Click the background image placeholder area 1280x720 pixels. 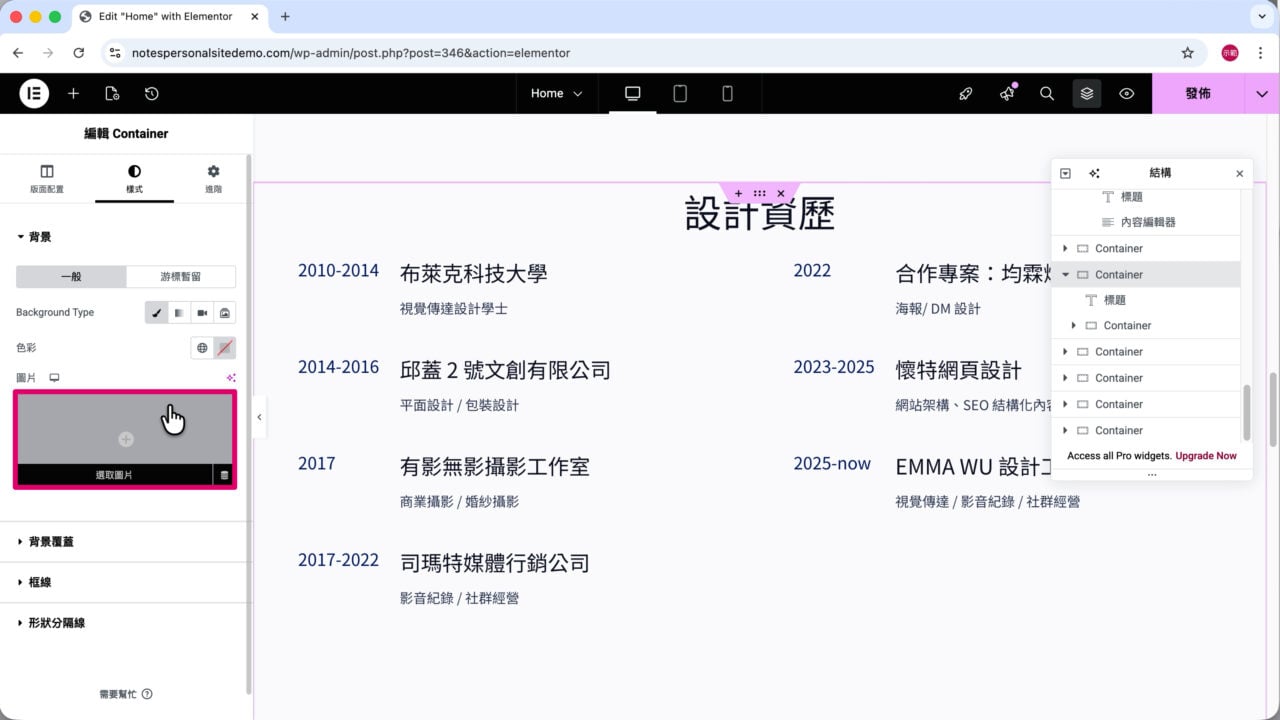(125, 429)
